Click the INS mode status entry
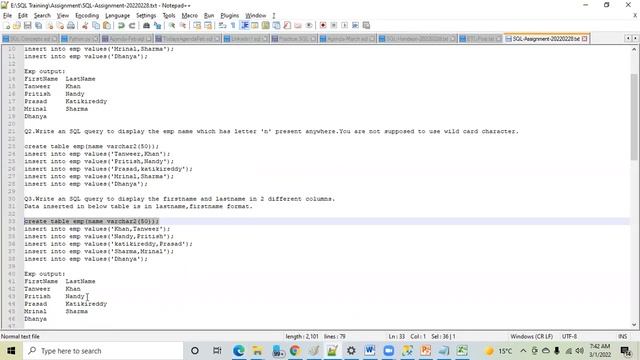This screenshot has height=360, width=640. click(622, 336)
